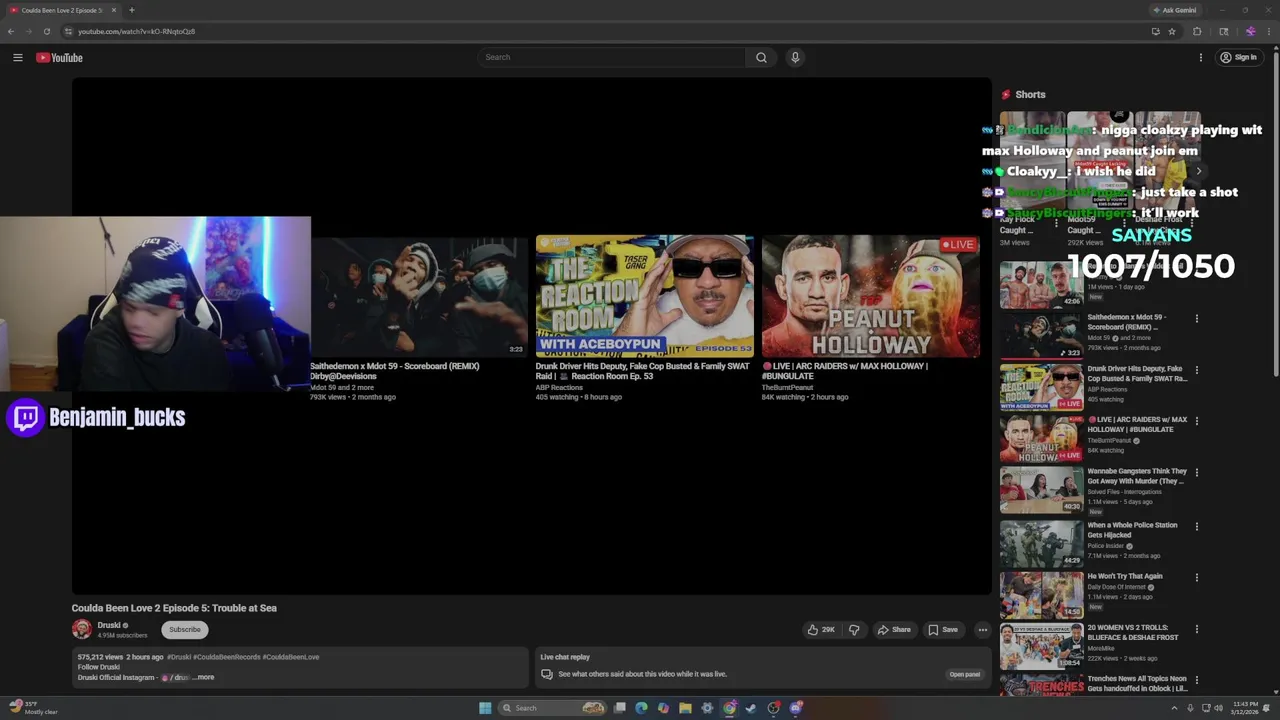Open options menu for Wannabe Gangsters video
This screenshot has height=720, width=1280.
pos(1196,472)
